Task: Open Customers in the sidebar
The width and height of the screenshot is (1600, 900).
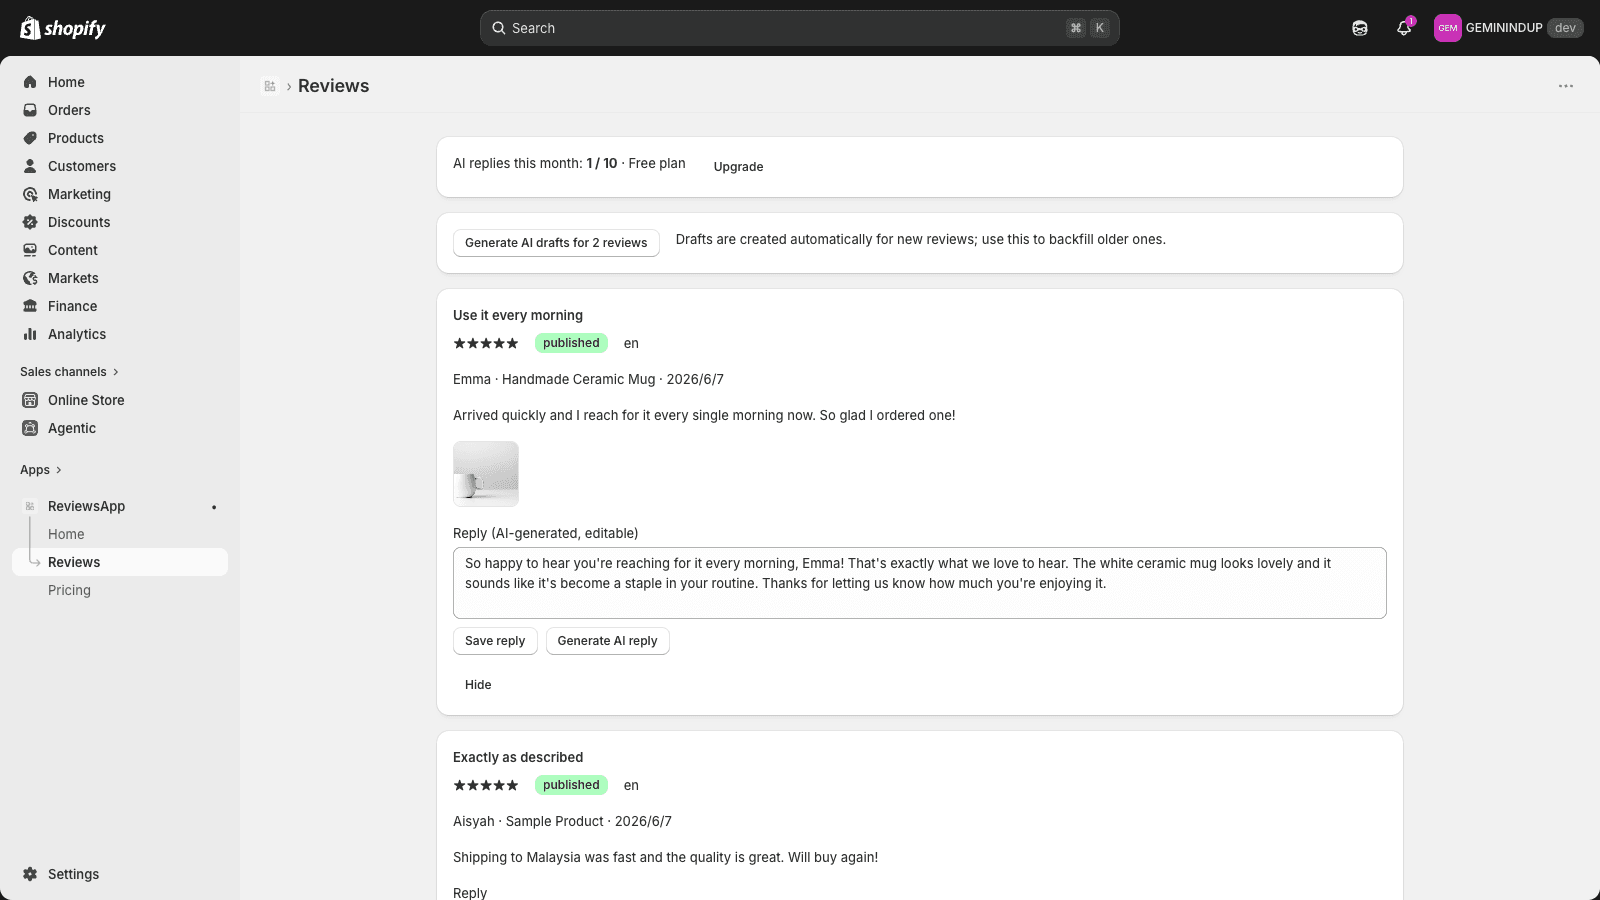Action: click(120, 166)
